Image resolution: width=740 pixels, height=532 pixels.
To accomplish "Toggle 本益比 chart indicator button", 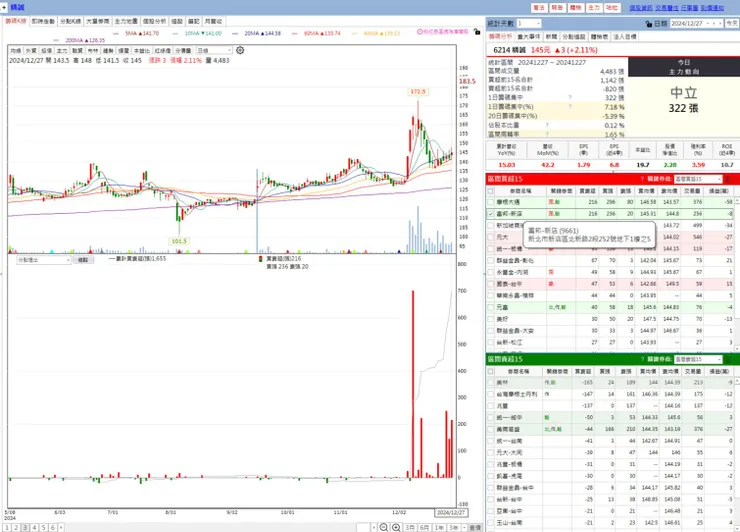I will [142, 51].
